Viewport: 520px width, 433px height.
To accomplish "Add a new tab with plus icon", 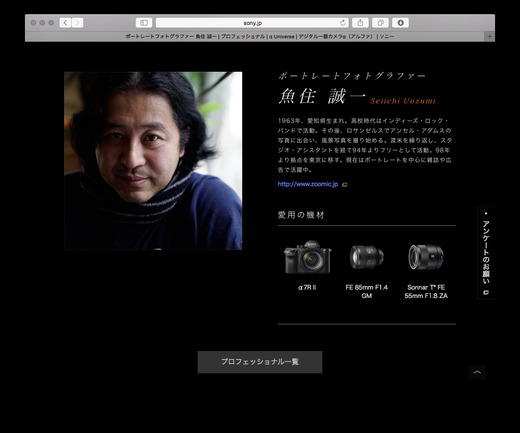I will (x=489, y=36).
